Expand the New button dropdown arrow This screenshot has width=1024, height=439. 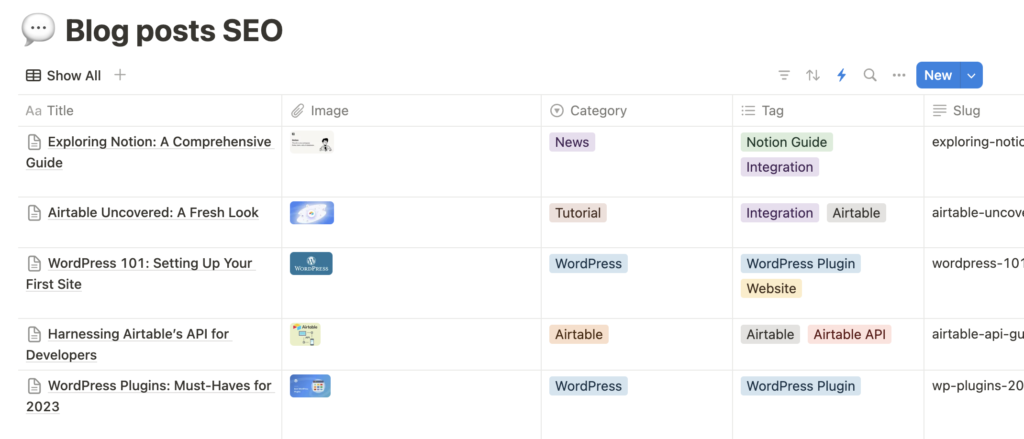click(x=971, y=75)
